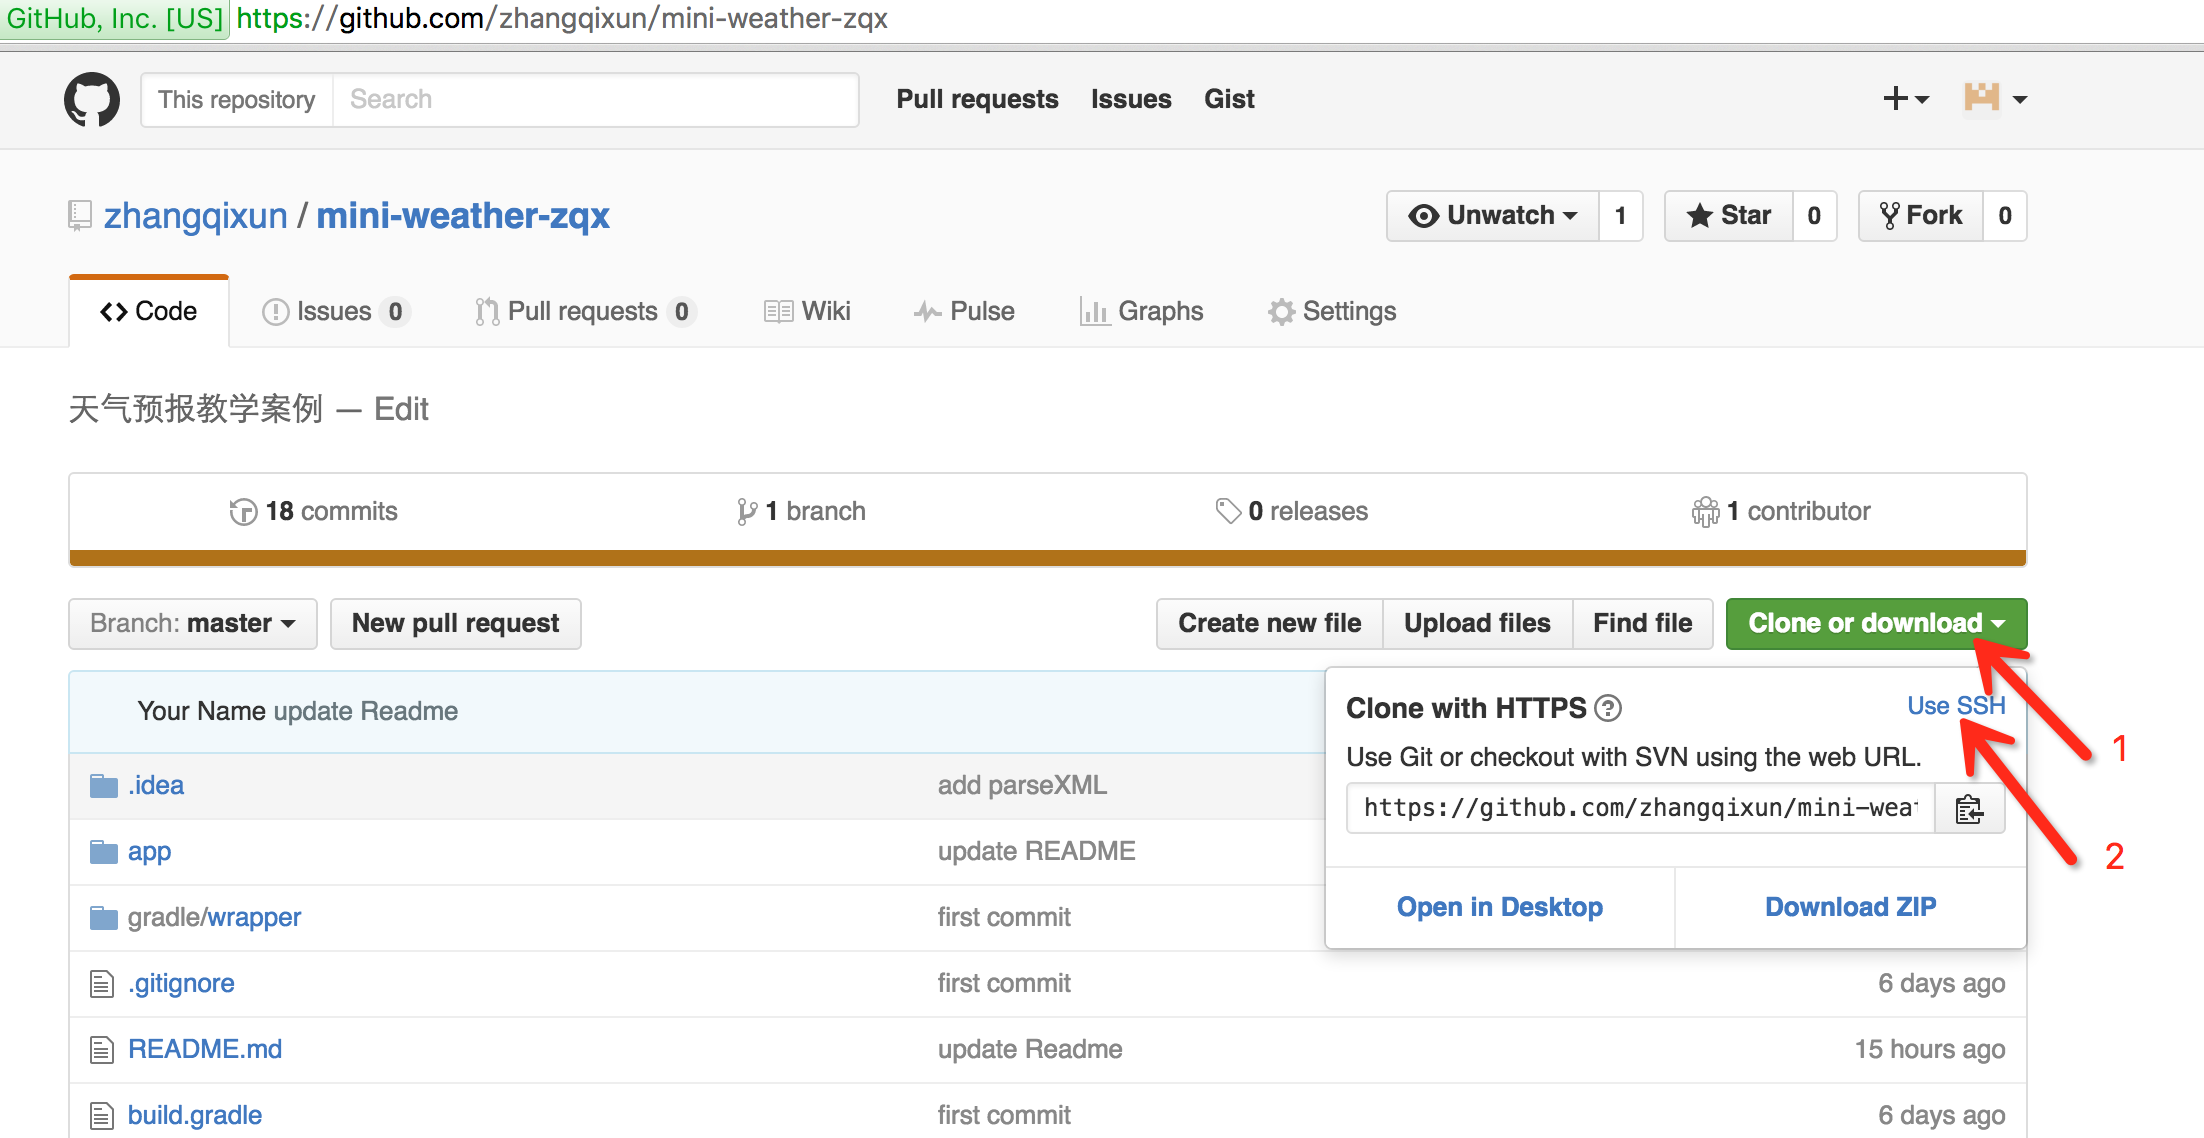The image size is (2204, 1138).
Task: Open the README.md file
Action: (205, 1050)
